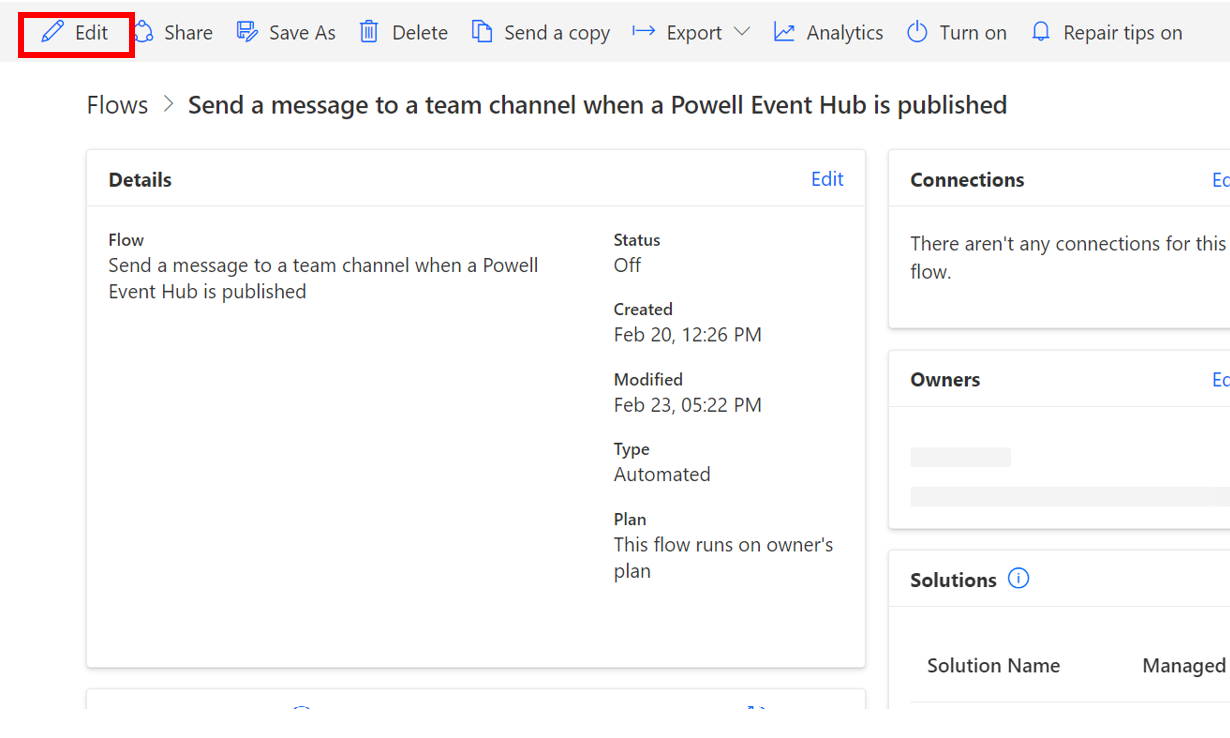Open Analytics label in command bar

(x=845, y=33)
